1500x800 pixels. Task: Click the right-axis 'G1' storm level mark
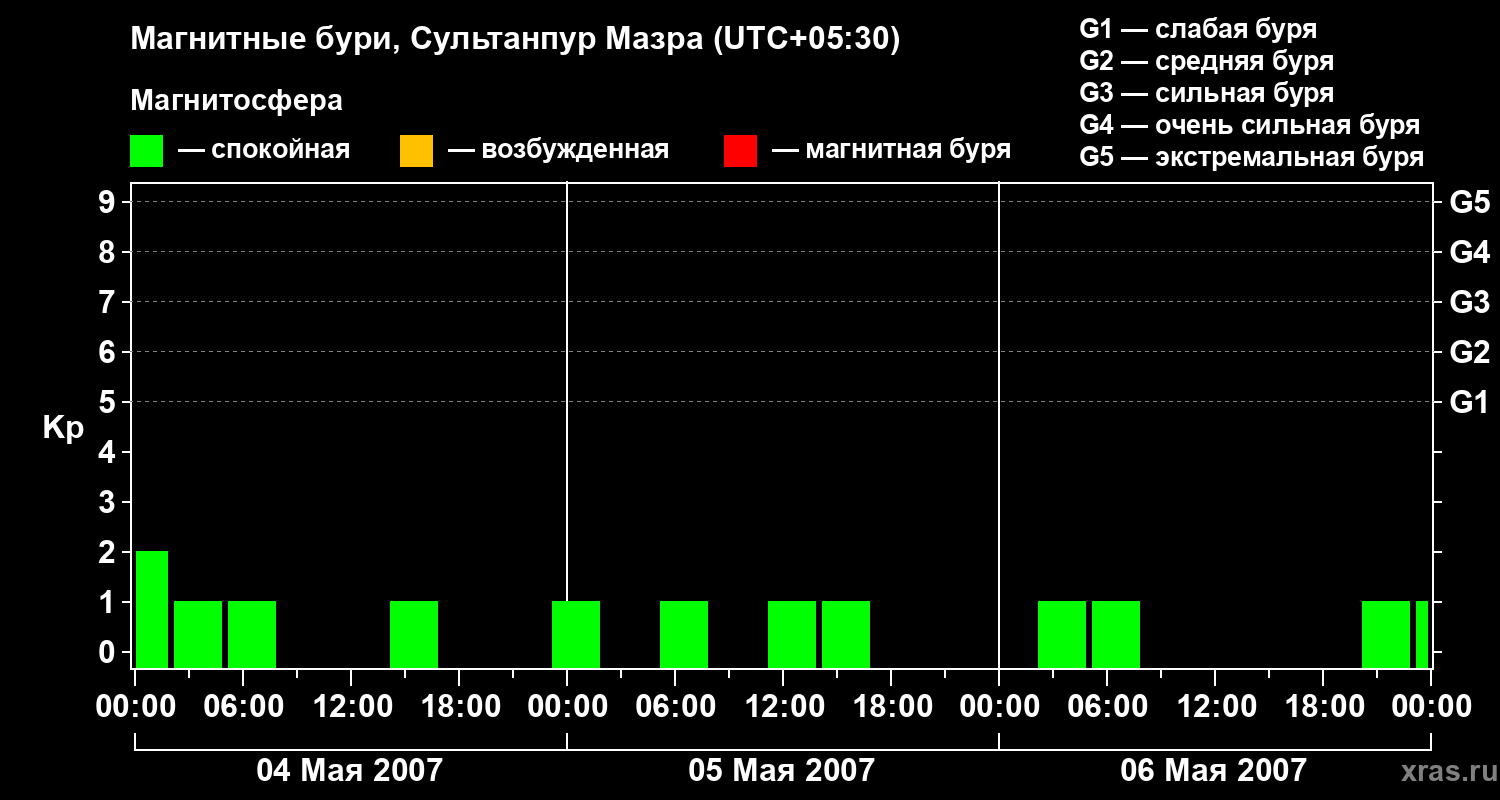[x=1469, y=402]
